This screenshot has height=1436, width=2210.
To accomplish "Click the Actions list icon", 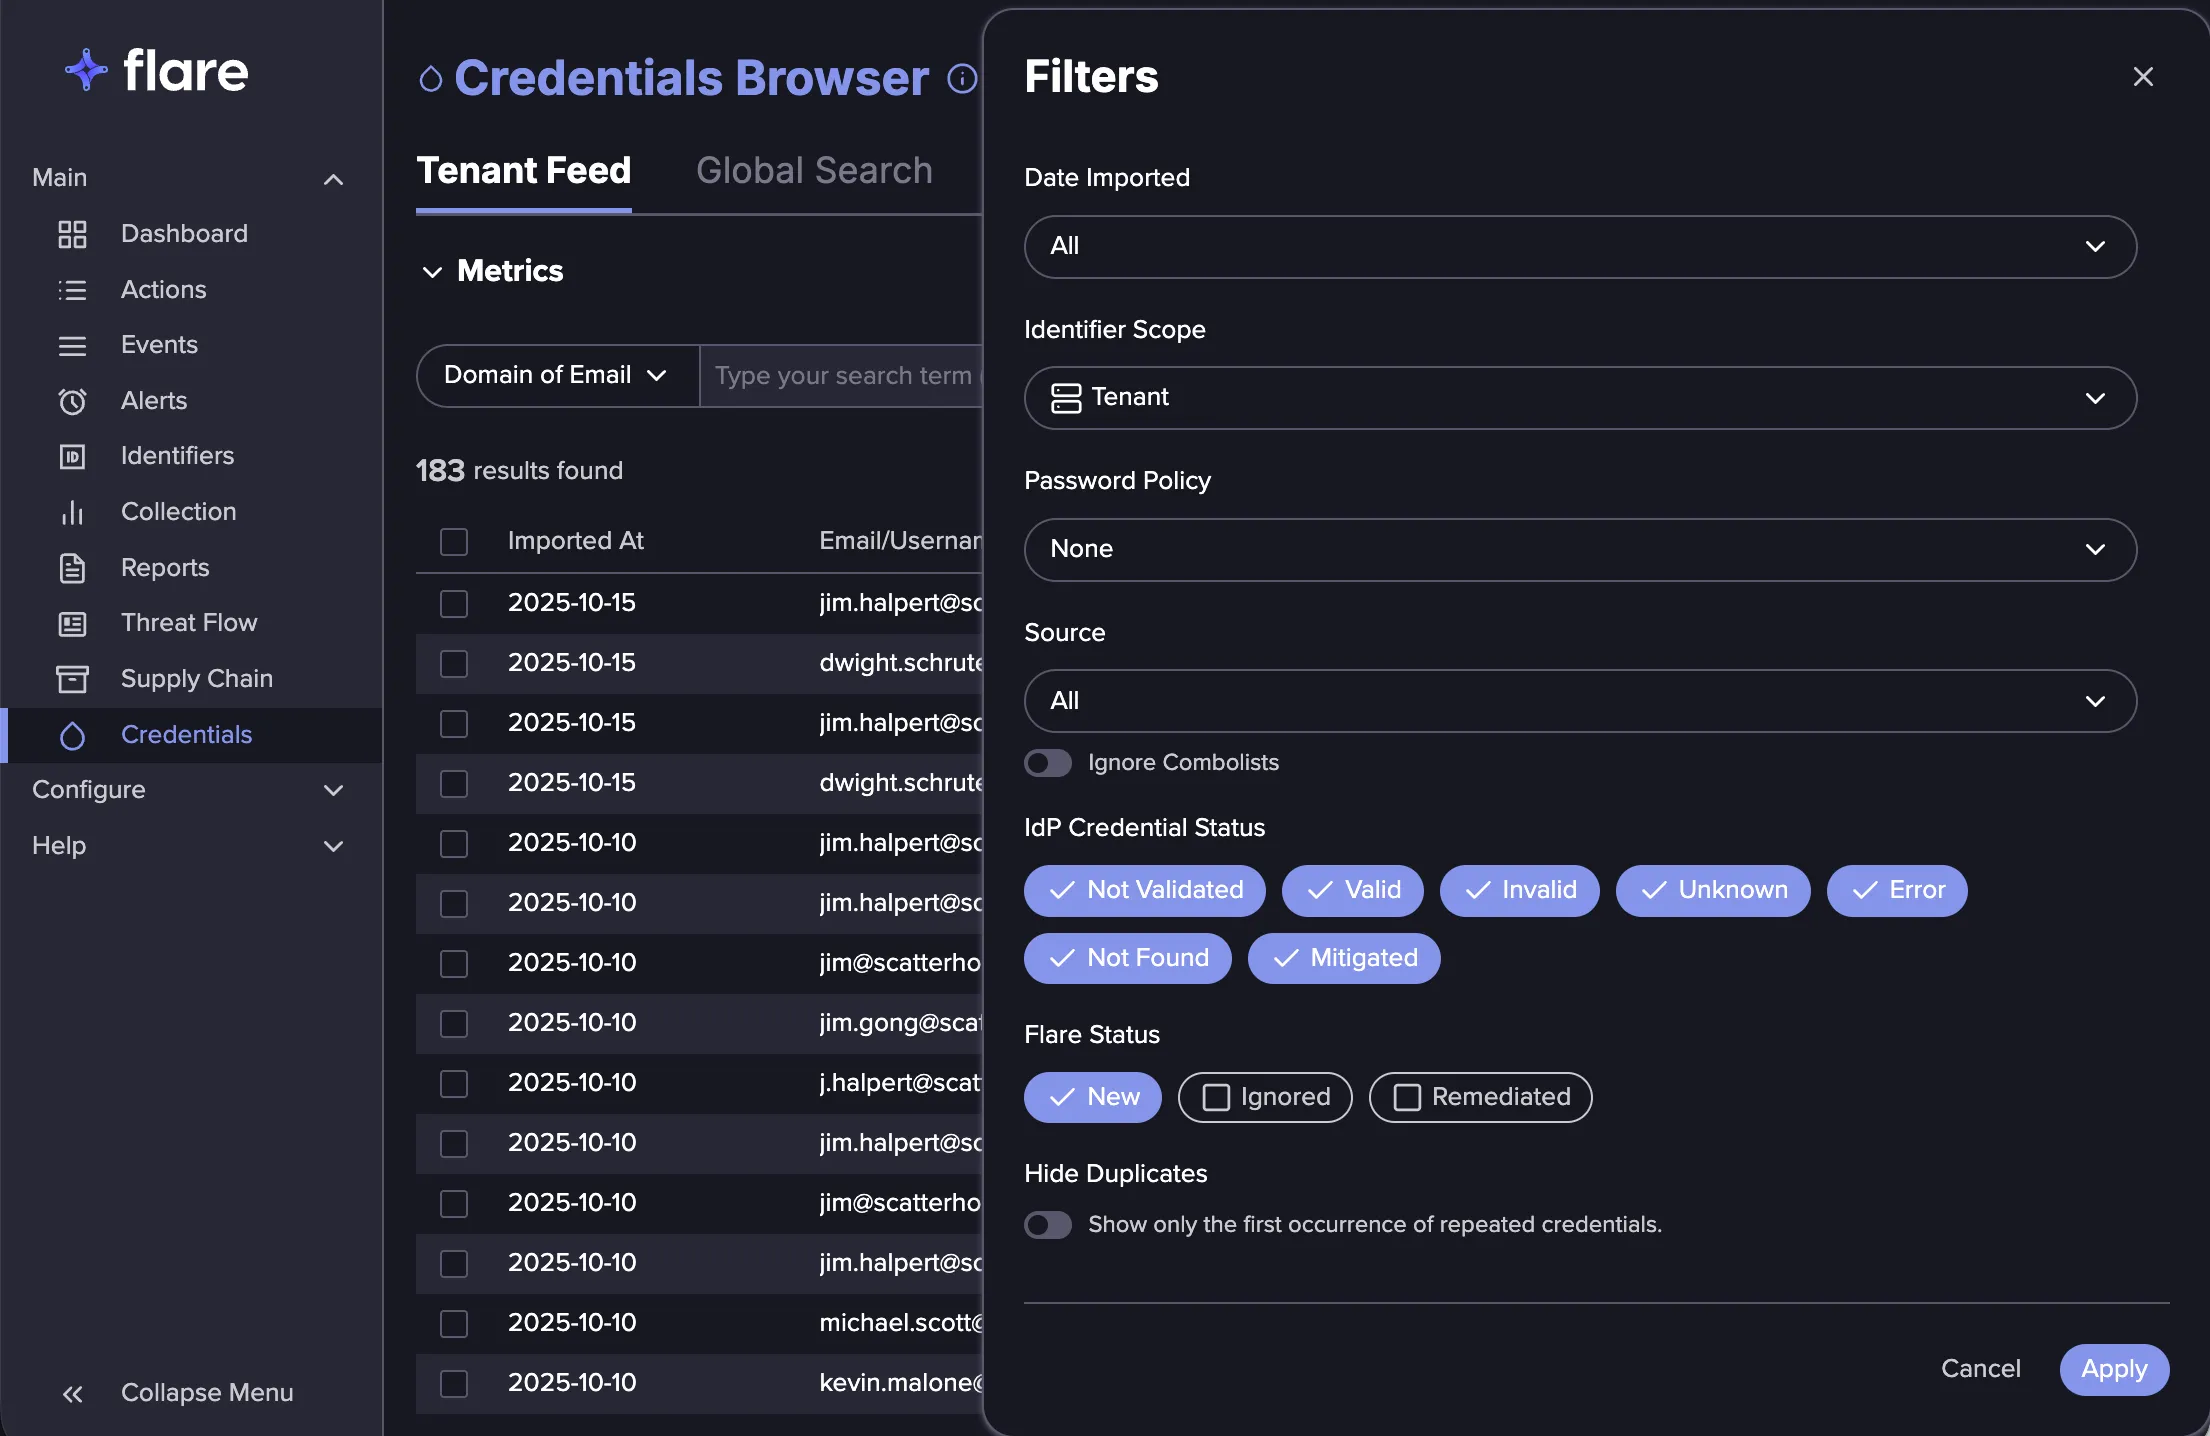I will click(x=72, y=290).
